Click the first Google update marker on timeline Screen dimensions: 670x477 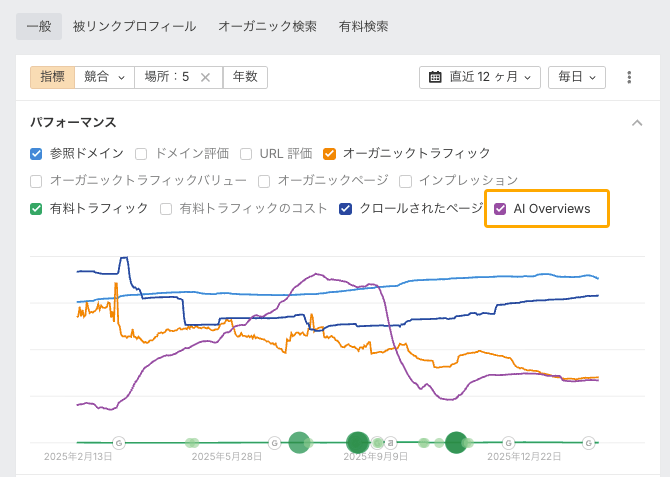click(119, 442)
